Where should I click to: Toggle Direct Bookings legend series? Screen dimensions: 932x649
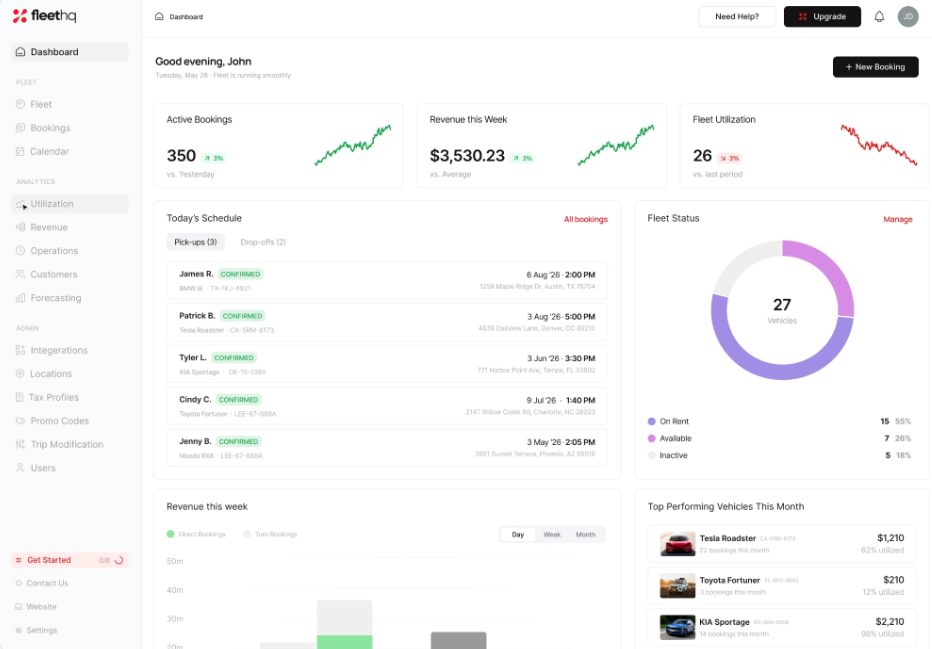point(196,534)
